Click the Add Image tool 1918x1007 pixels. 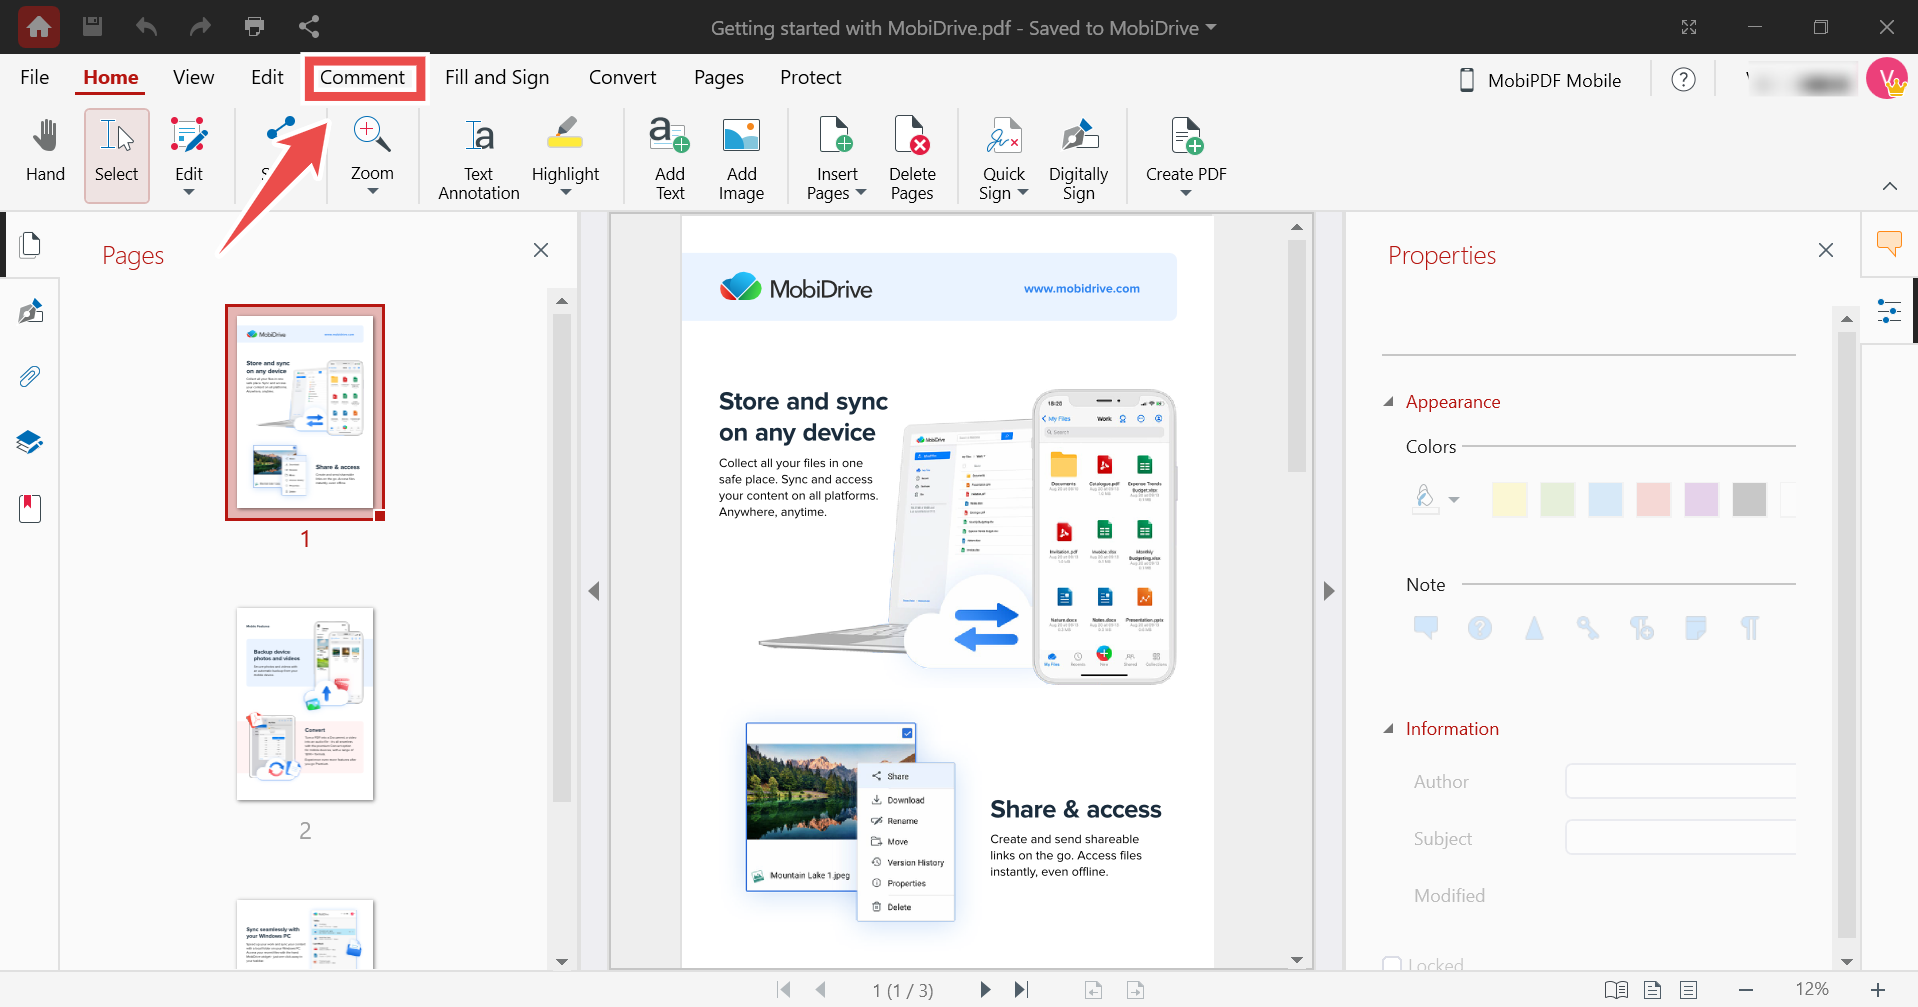(x=741, y=158)
